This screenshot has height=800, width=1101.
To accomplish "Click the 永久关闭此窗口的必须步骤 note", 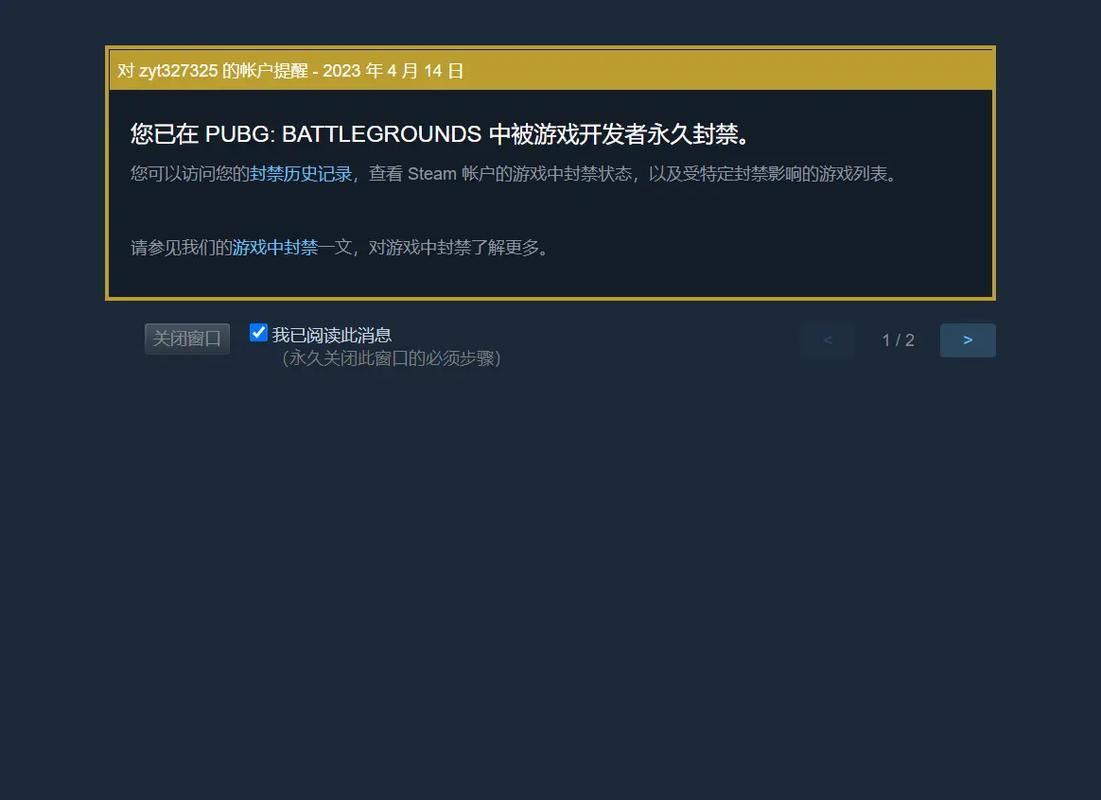I will (x=390, y=358).
